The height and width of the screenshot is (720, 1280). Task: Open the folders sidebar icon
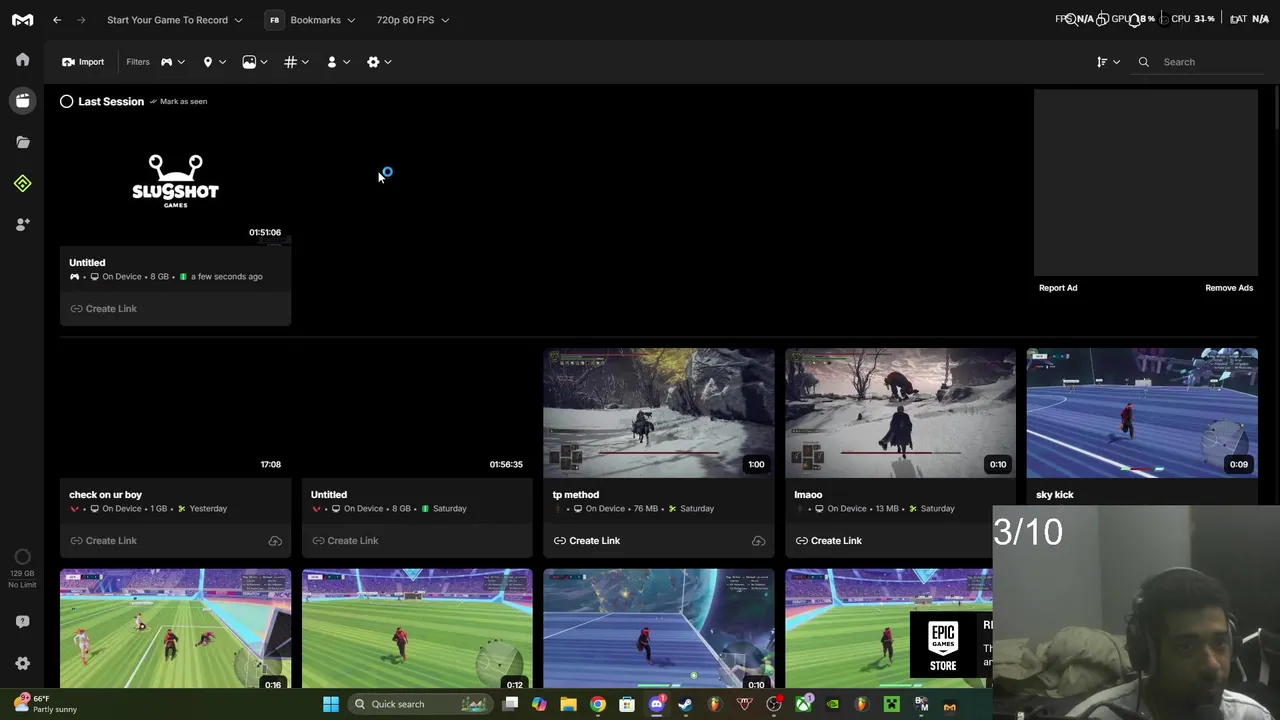(x=22, y=142)
